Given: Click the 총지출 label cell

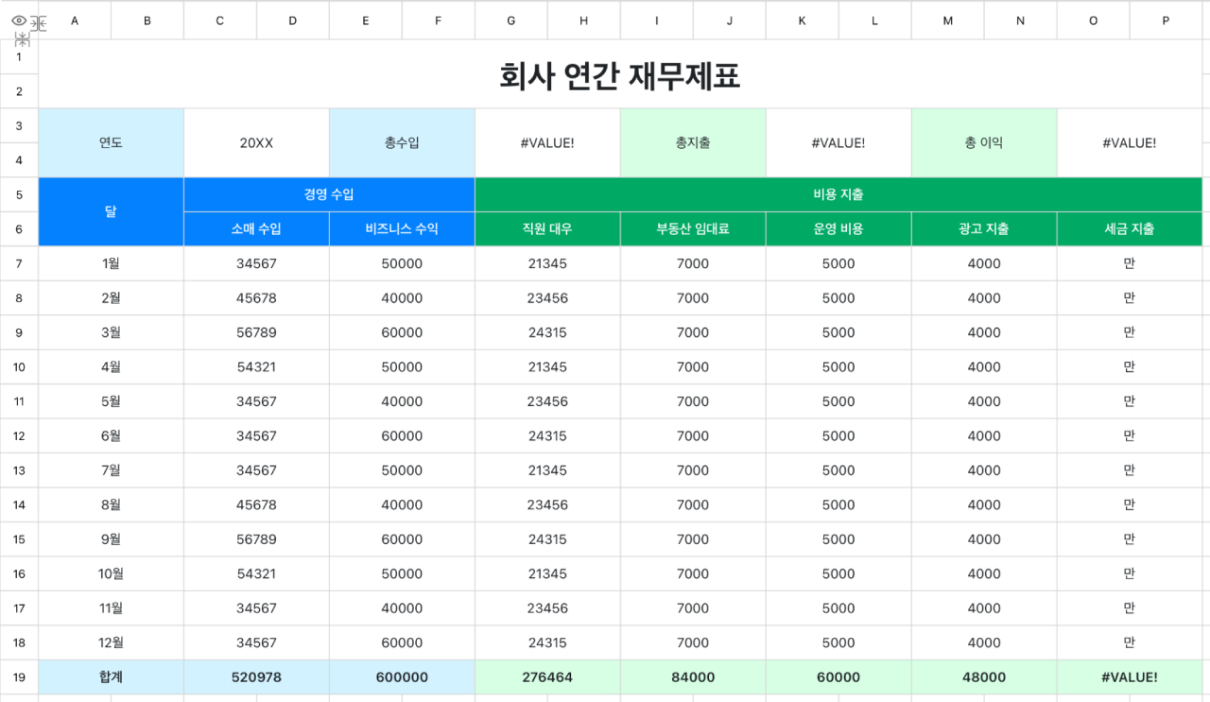Looking at the screenshot, I should (693, 143).
